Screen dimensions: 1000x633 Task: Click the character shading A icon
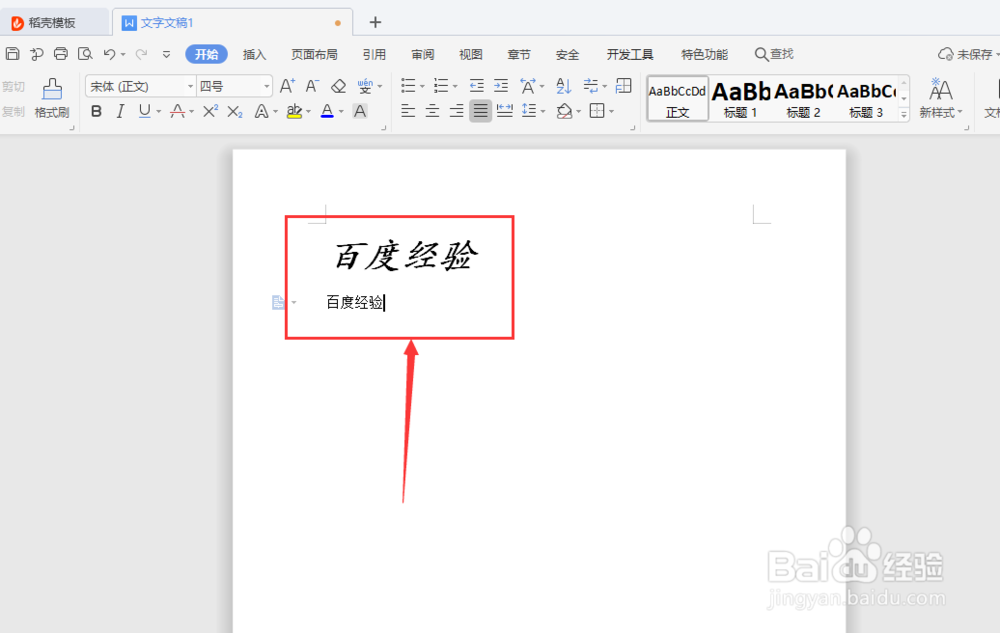(360, 112)
